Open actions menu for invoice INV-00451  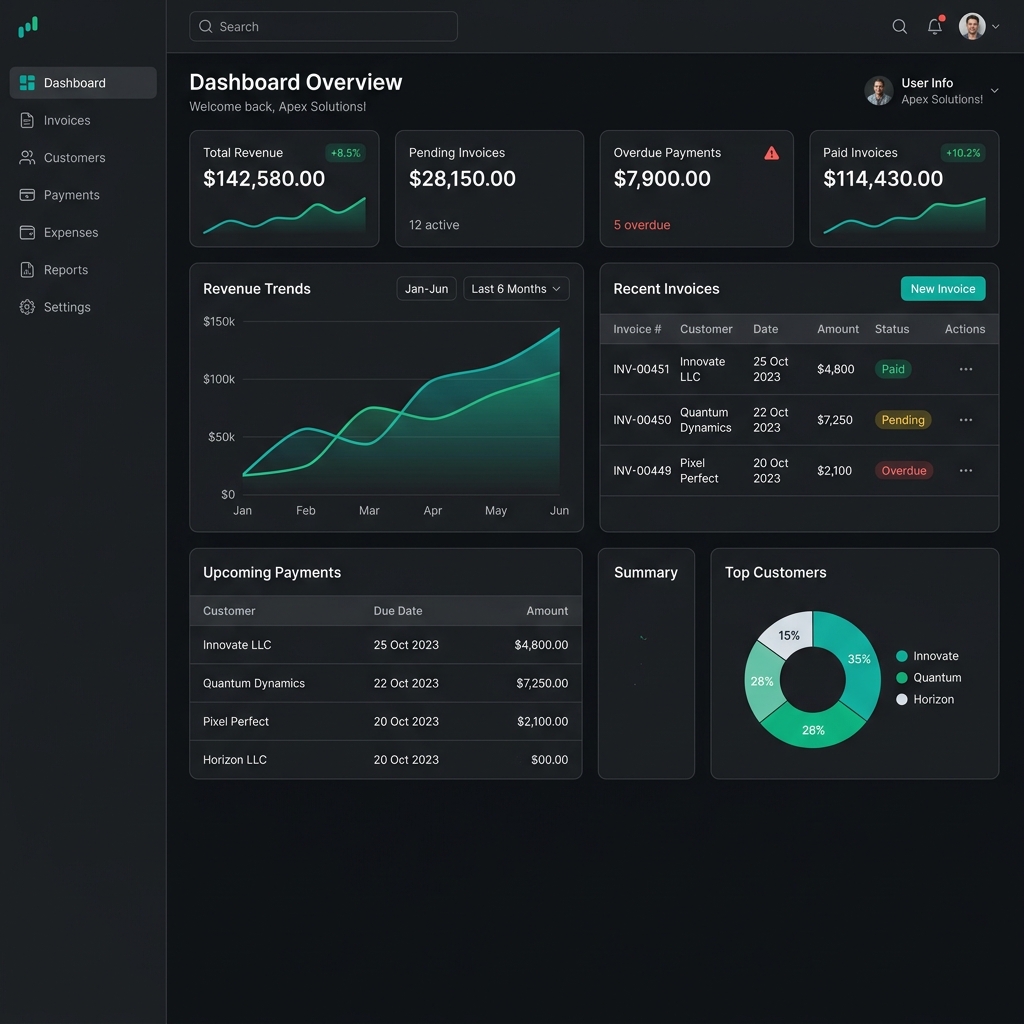965,369
